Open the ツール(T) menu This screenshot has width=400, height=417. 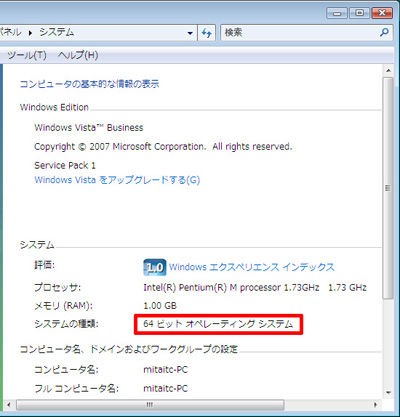coord(27,55)
